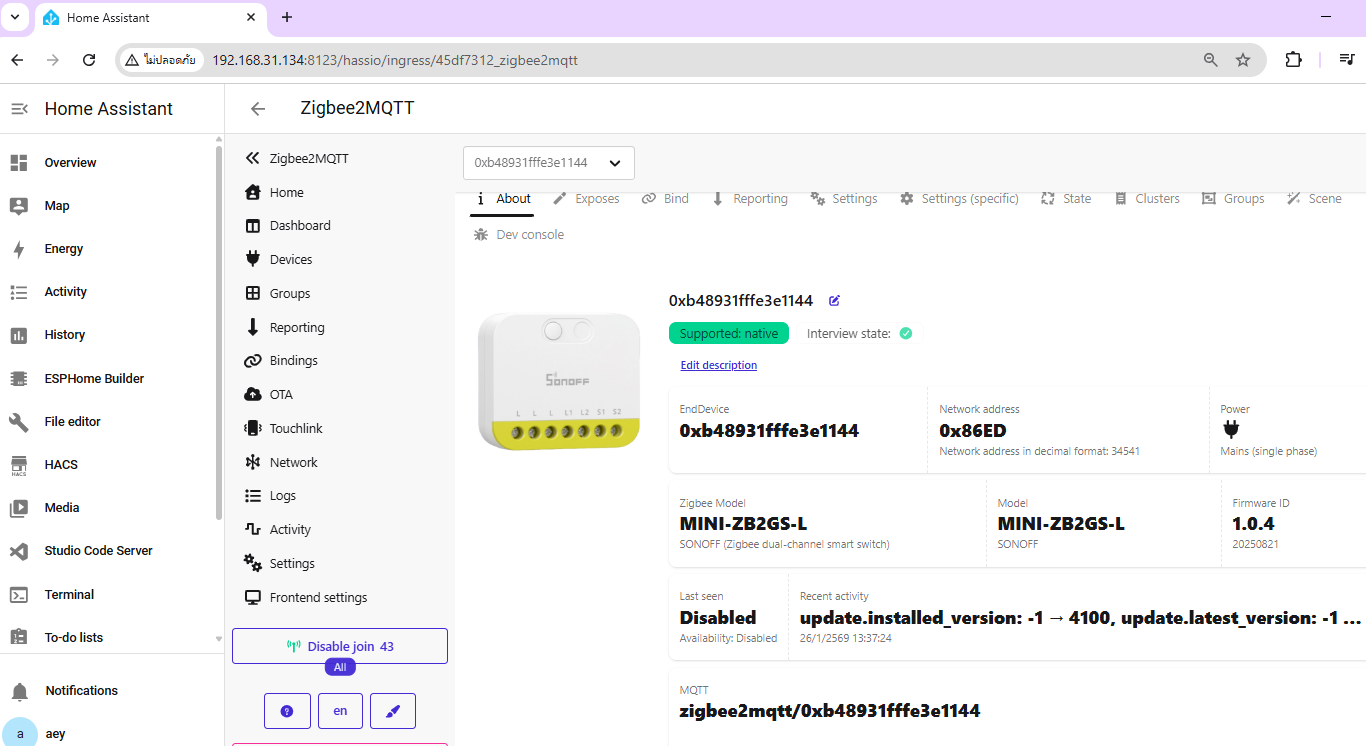The image size is (1366, 746).
Task: Reload the page in the browser
Action: click(89, 60)
